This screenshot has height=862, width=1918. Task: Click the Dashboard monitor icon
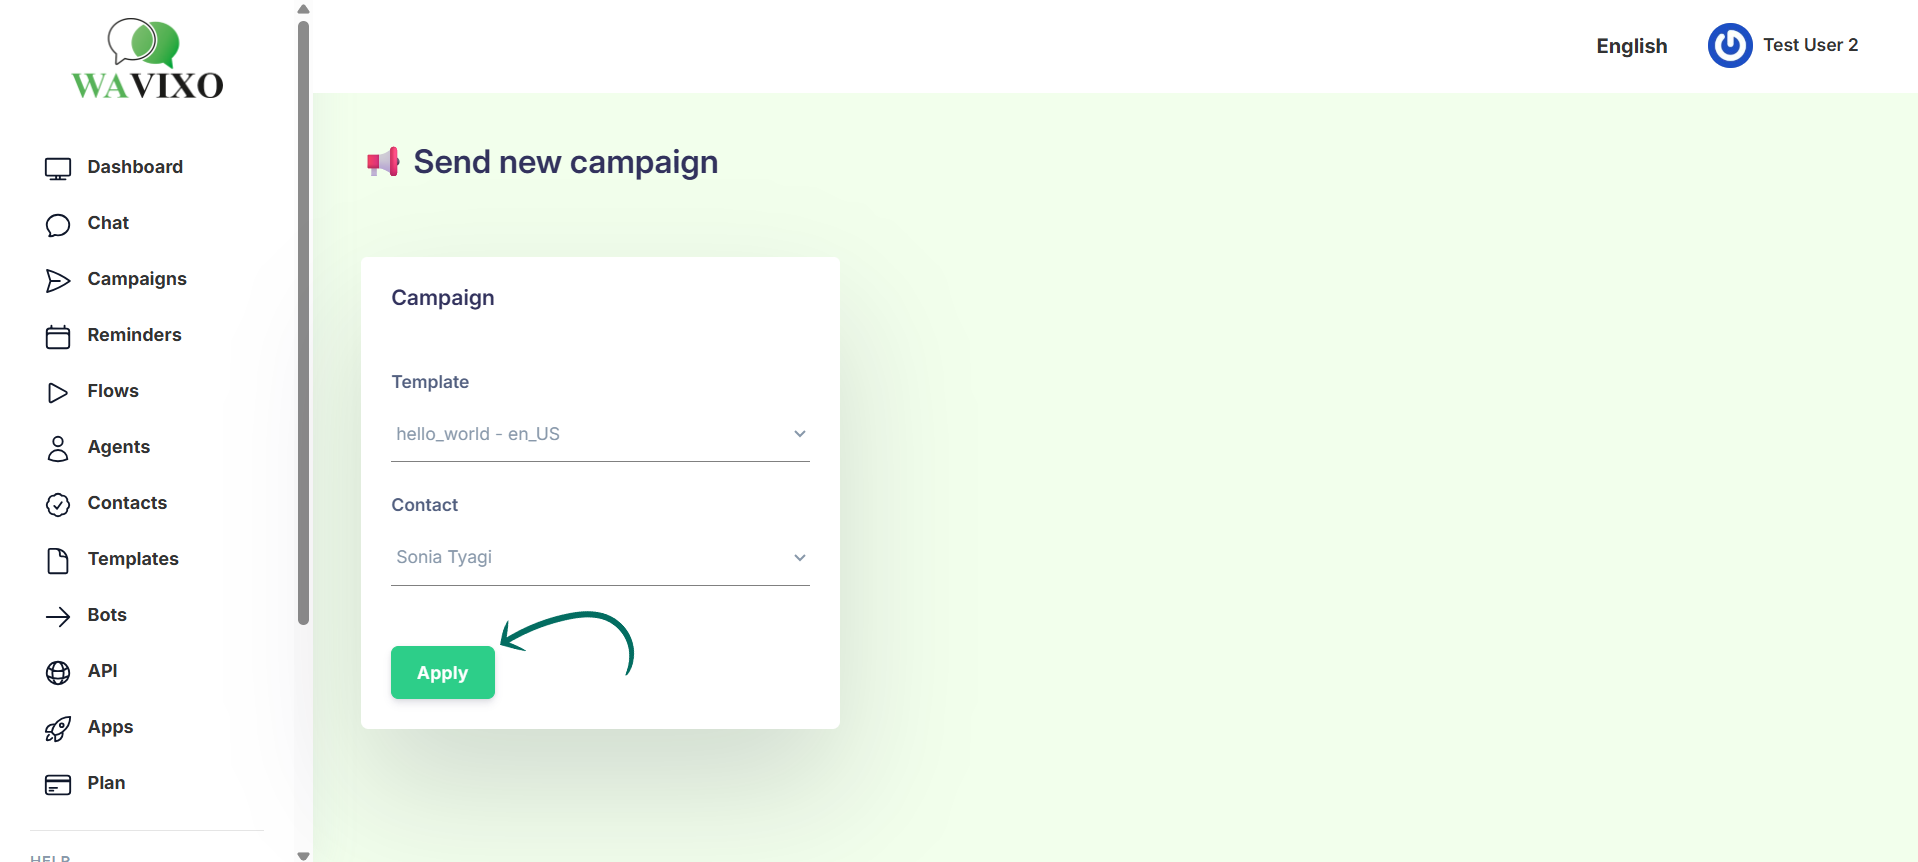pos(58,168)
